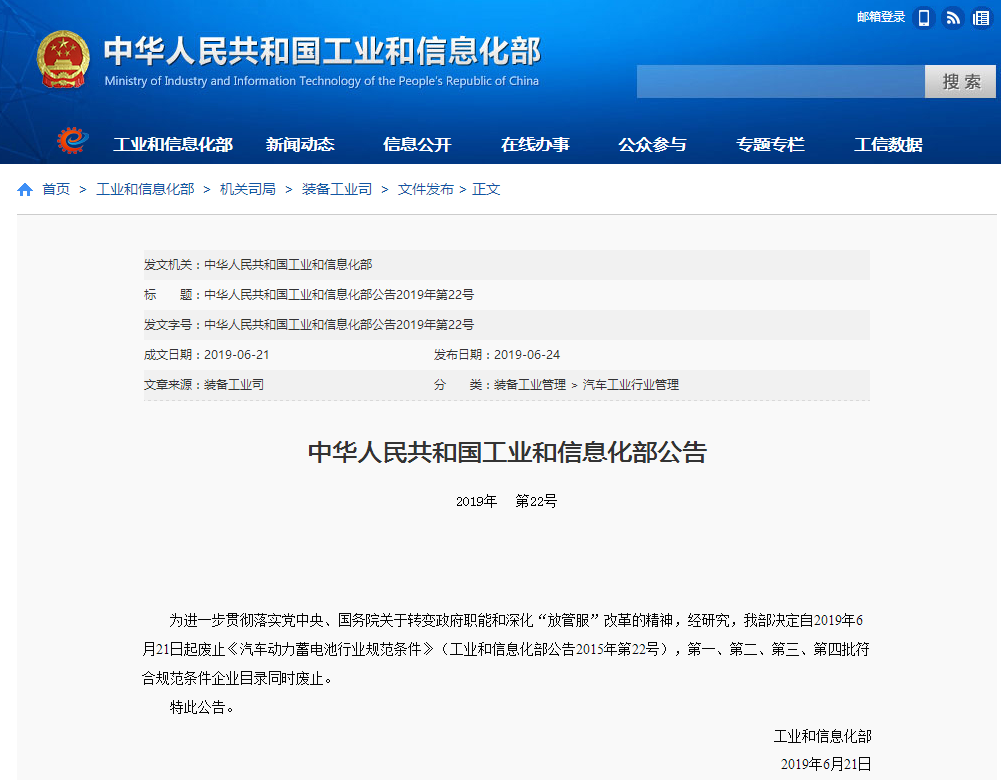Click 装备工业司 breadcrumb link
This screenshot has width=1001, height=780.
pos(336,190)
